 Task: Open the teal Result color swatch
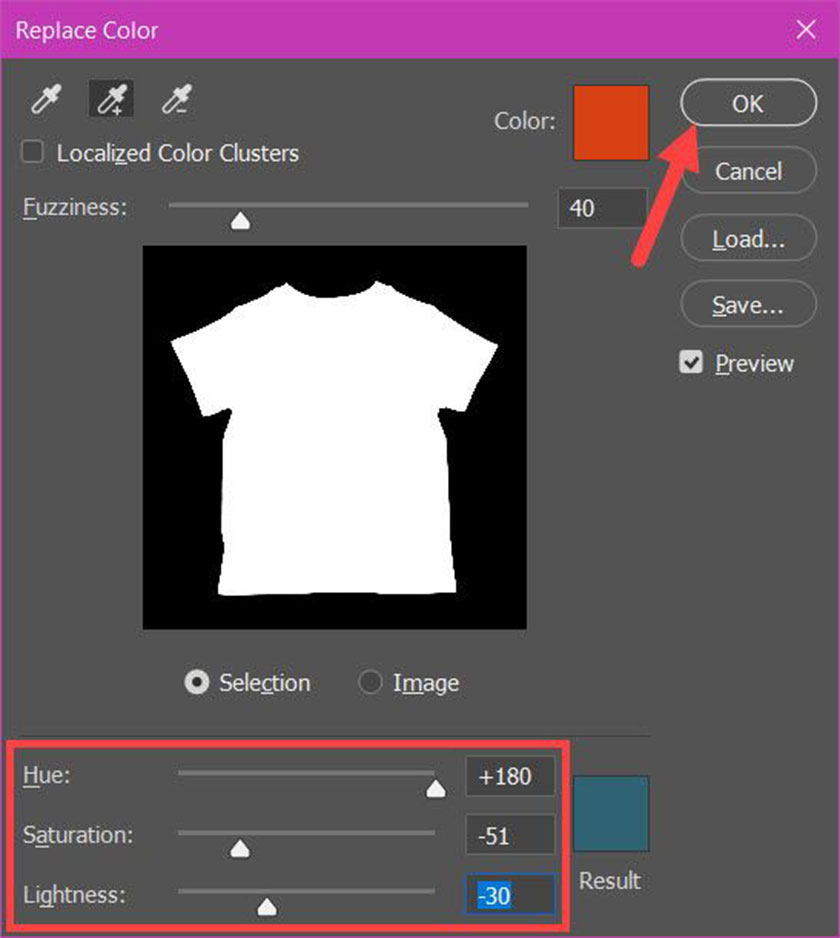click(x=611, y=814)
